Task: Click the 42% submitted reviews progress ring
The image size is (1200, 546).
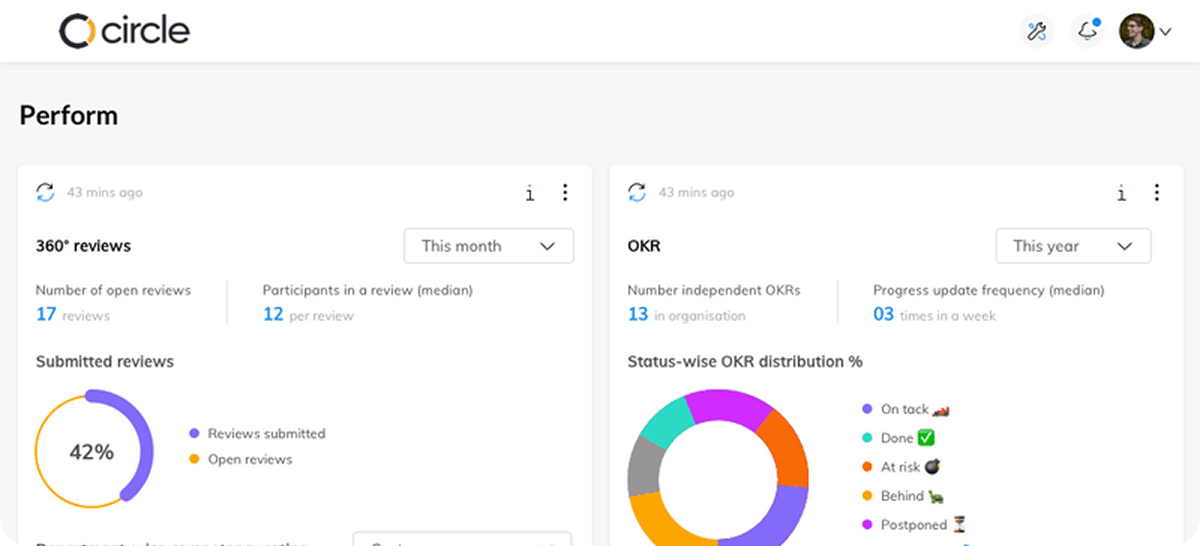Action: (92, 450)
